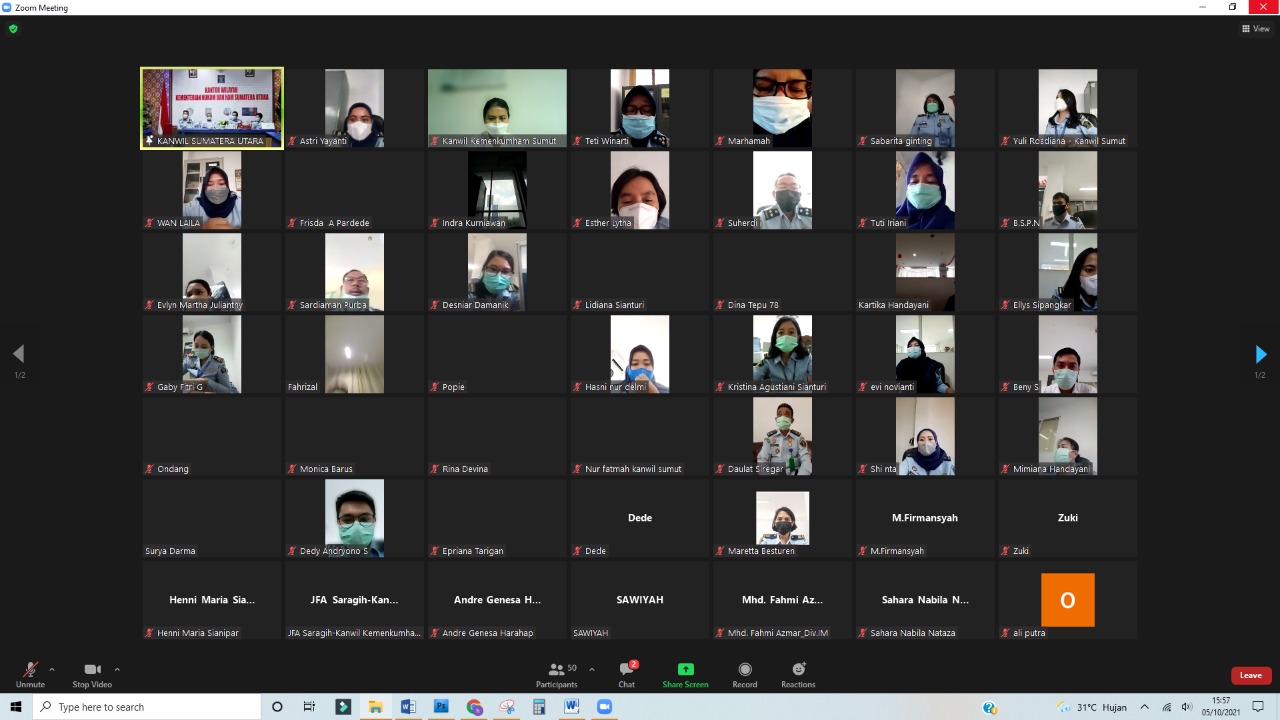
Task: Leave the meeting
Action: (1250, 675)
